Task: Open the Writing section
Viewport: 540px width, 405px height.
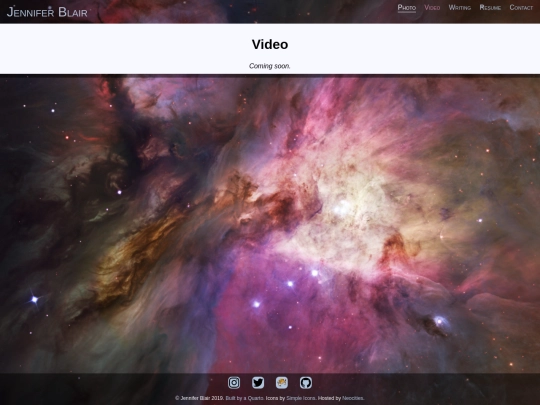Action: [460, 8]
